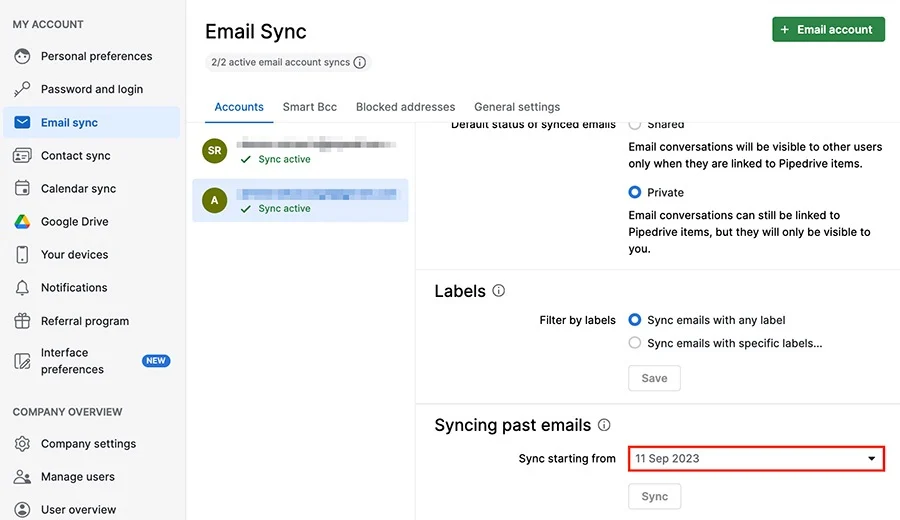Switch to the Smart Bcc tab

[x=309, y=107]
